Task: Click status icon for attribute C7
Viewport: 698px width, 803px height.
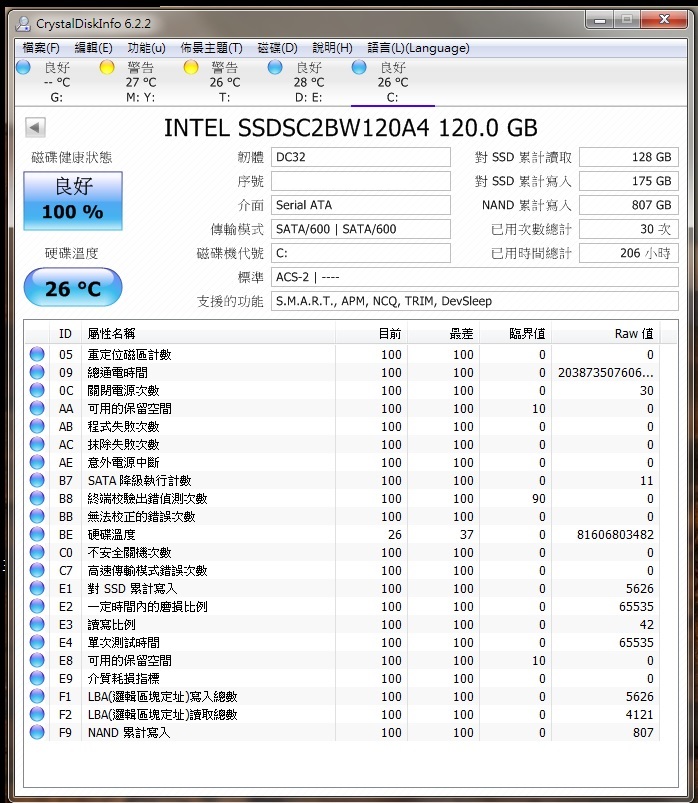Action: tap(37, 570)
